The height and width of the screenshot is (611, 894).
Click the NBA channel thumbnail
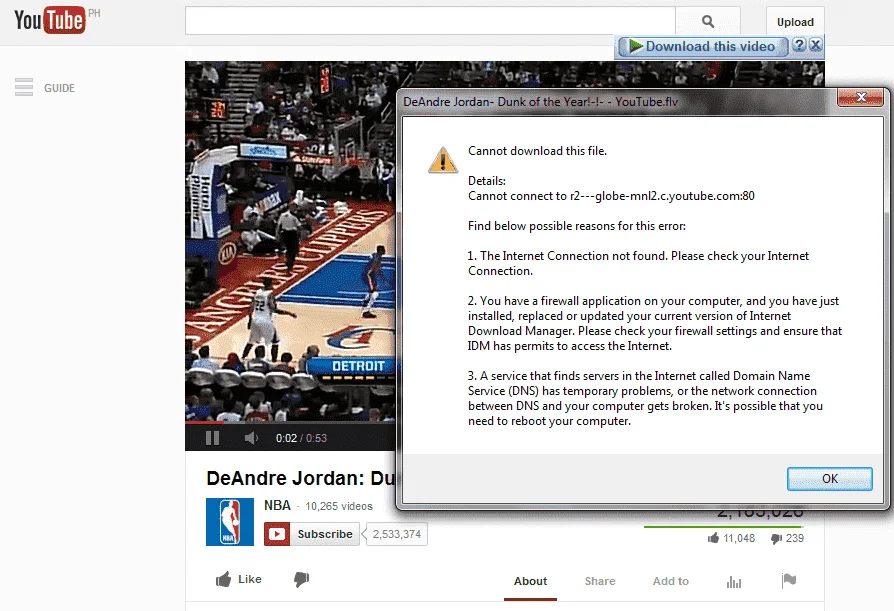230,522
